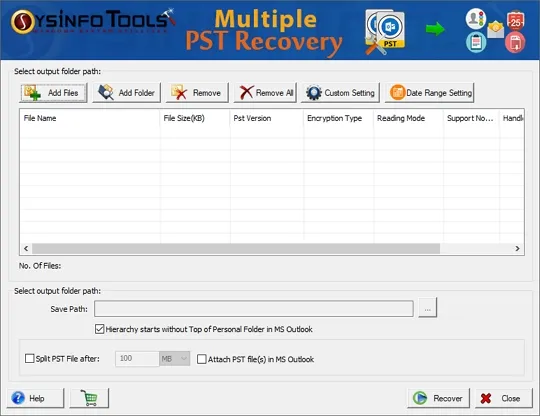Check Attach PST file(s) in MS Outlook
This screenshot has height=416, width=540.
pos(201,359)
